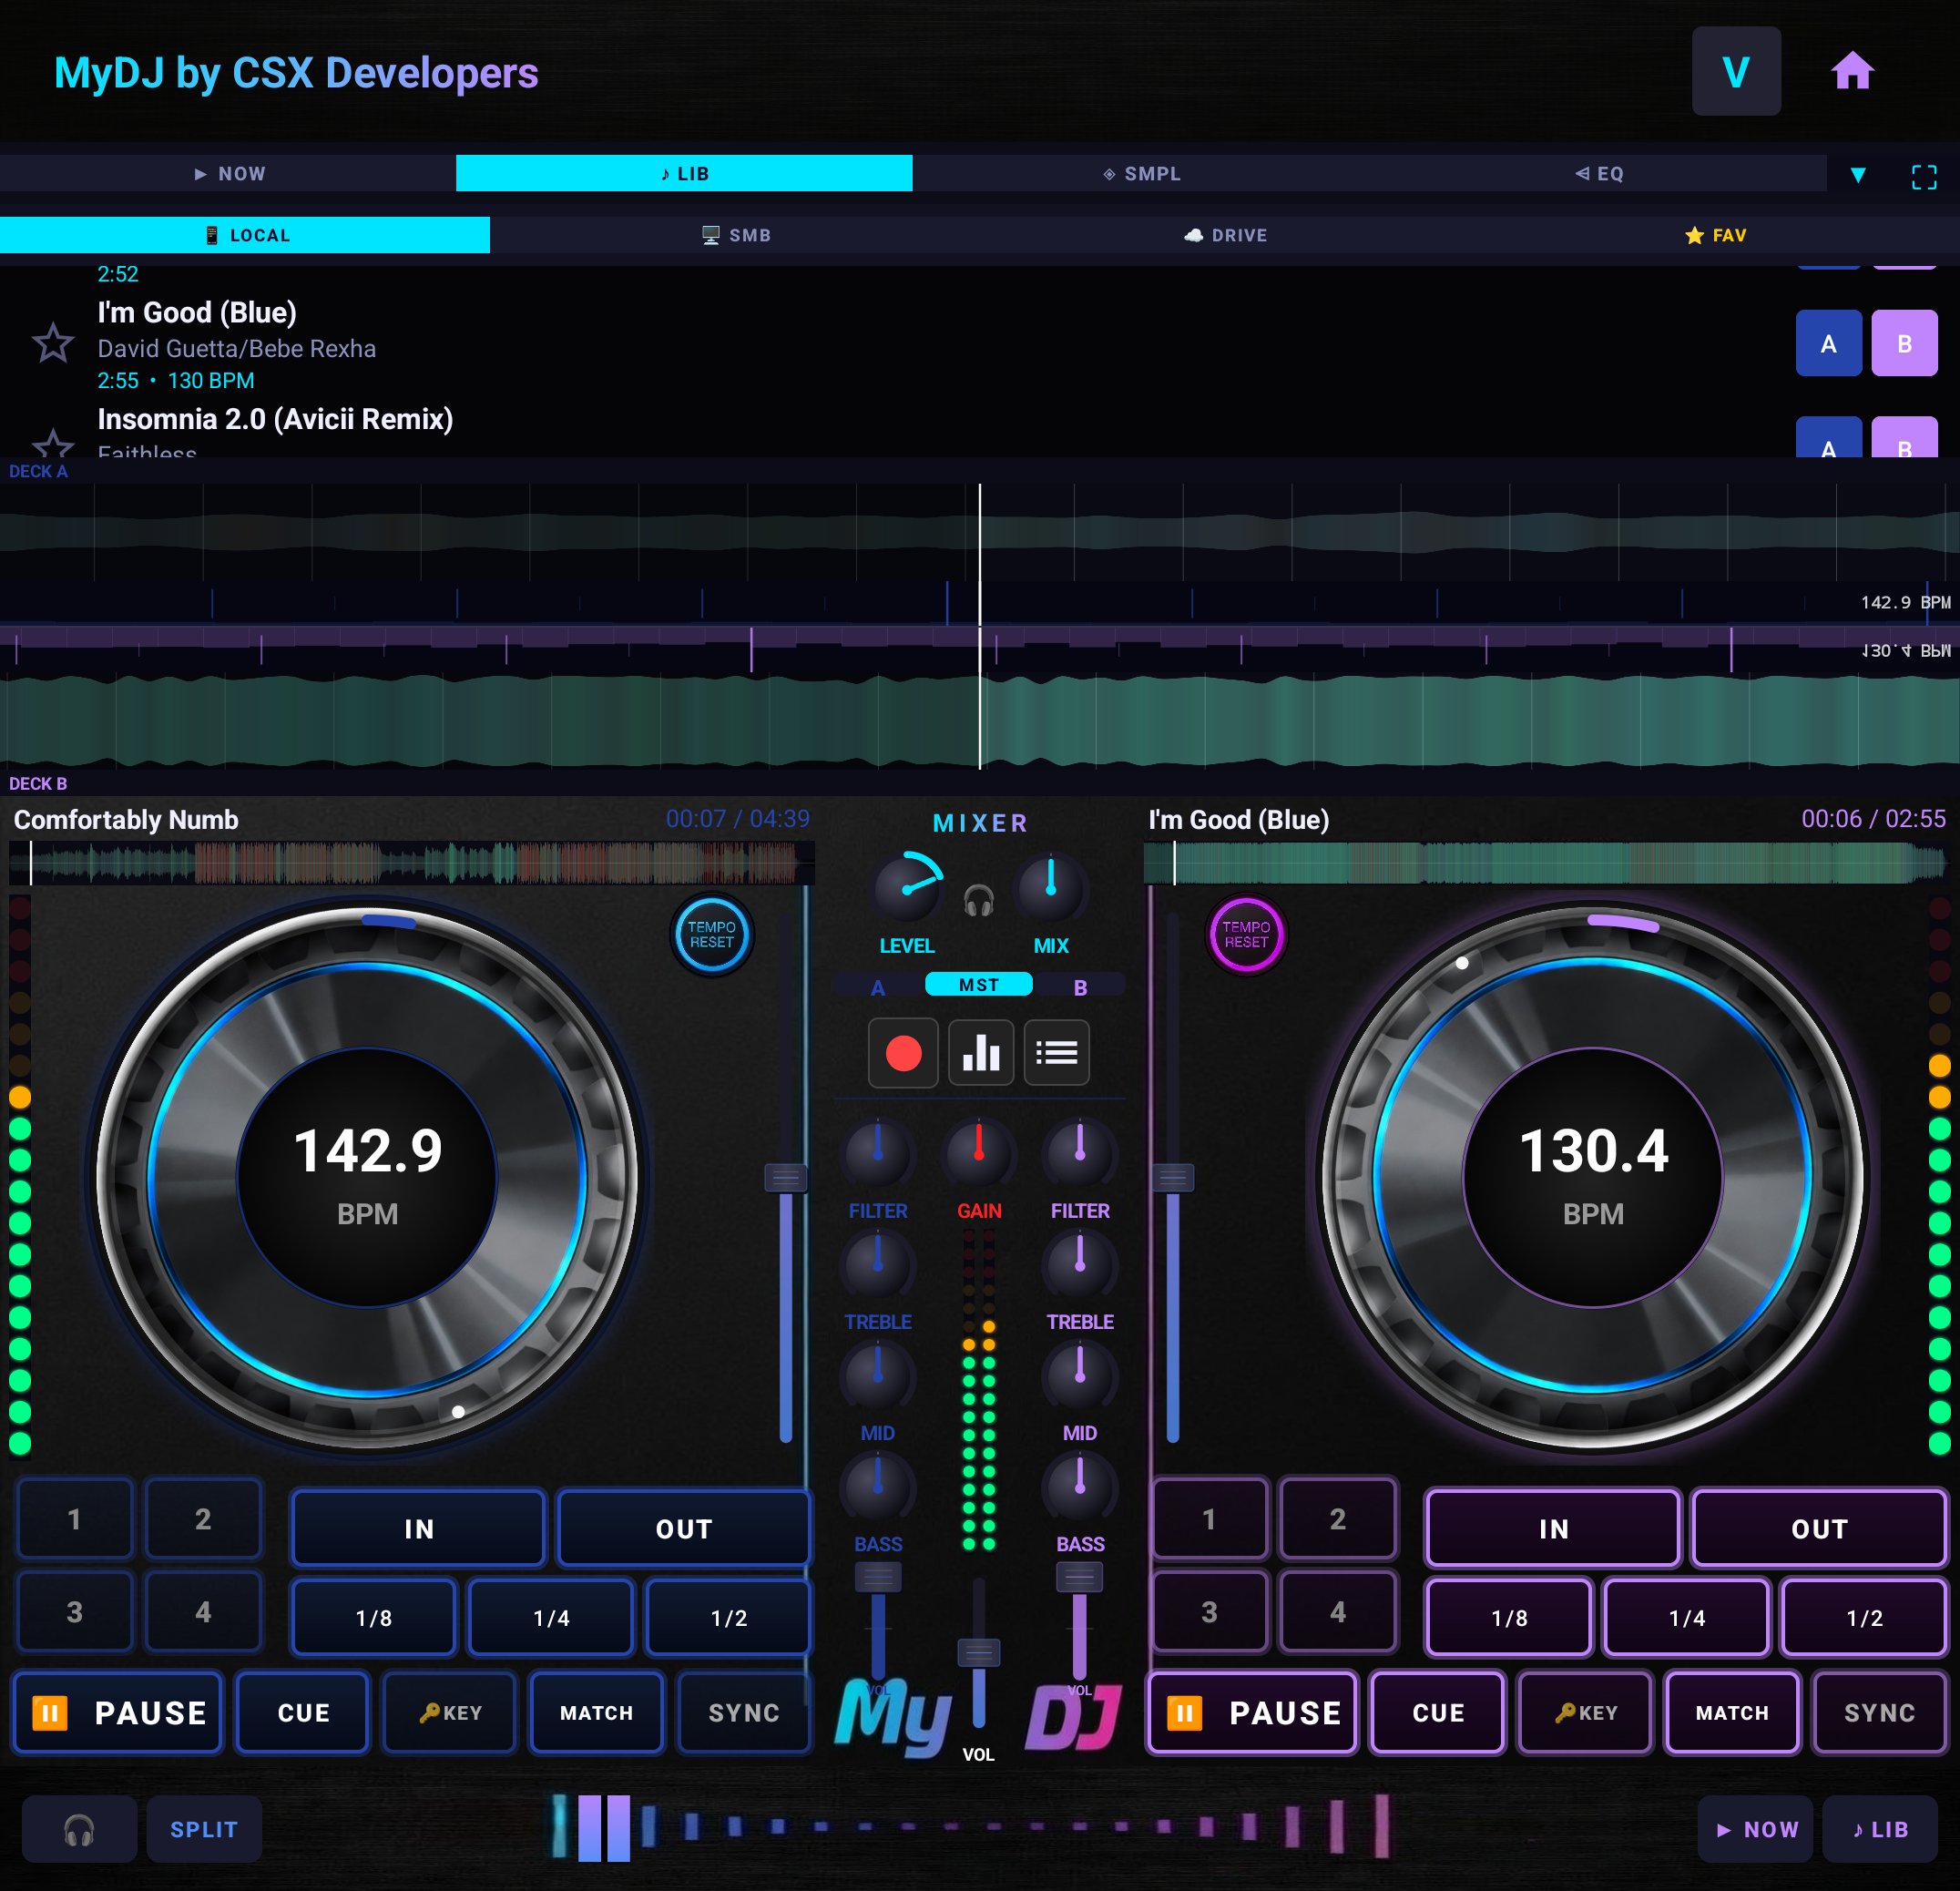Screen dimensions: 1960x1891
Task: Adjust deck B tempo fader
Action: click(1173, 1177)
